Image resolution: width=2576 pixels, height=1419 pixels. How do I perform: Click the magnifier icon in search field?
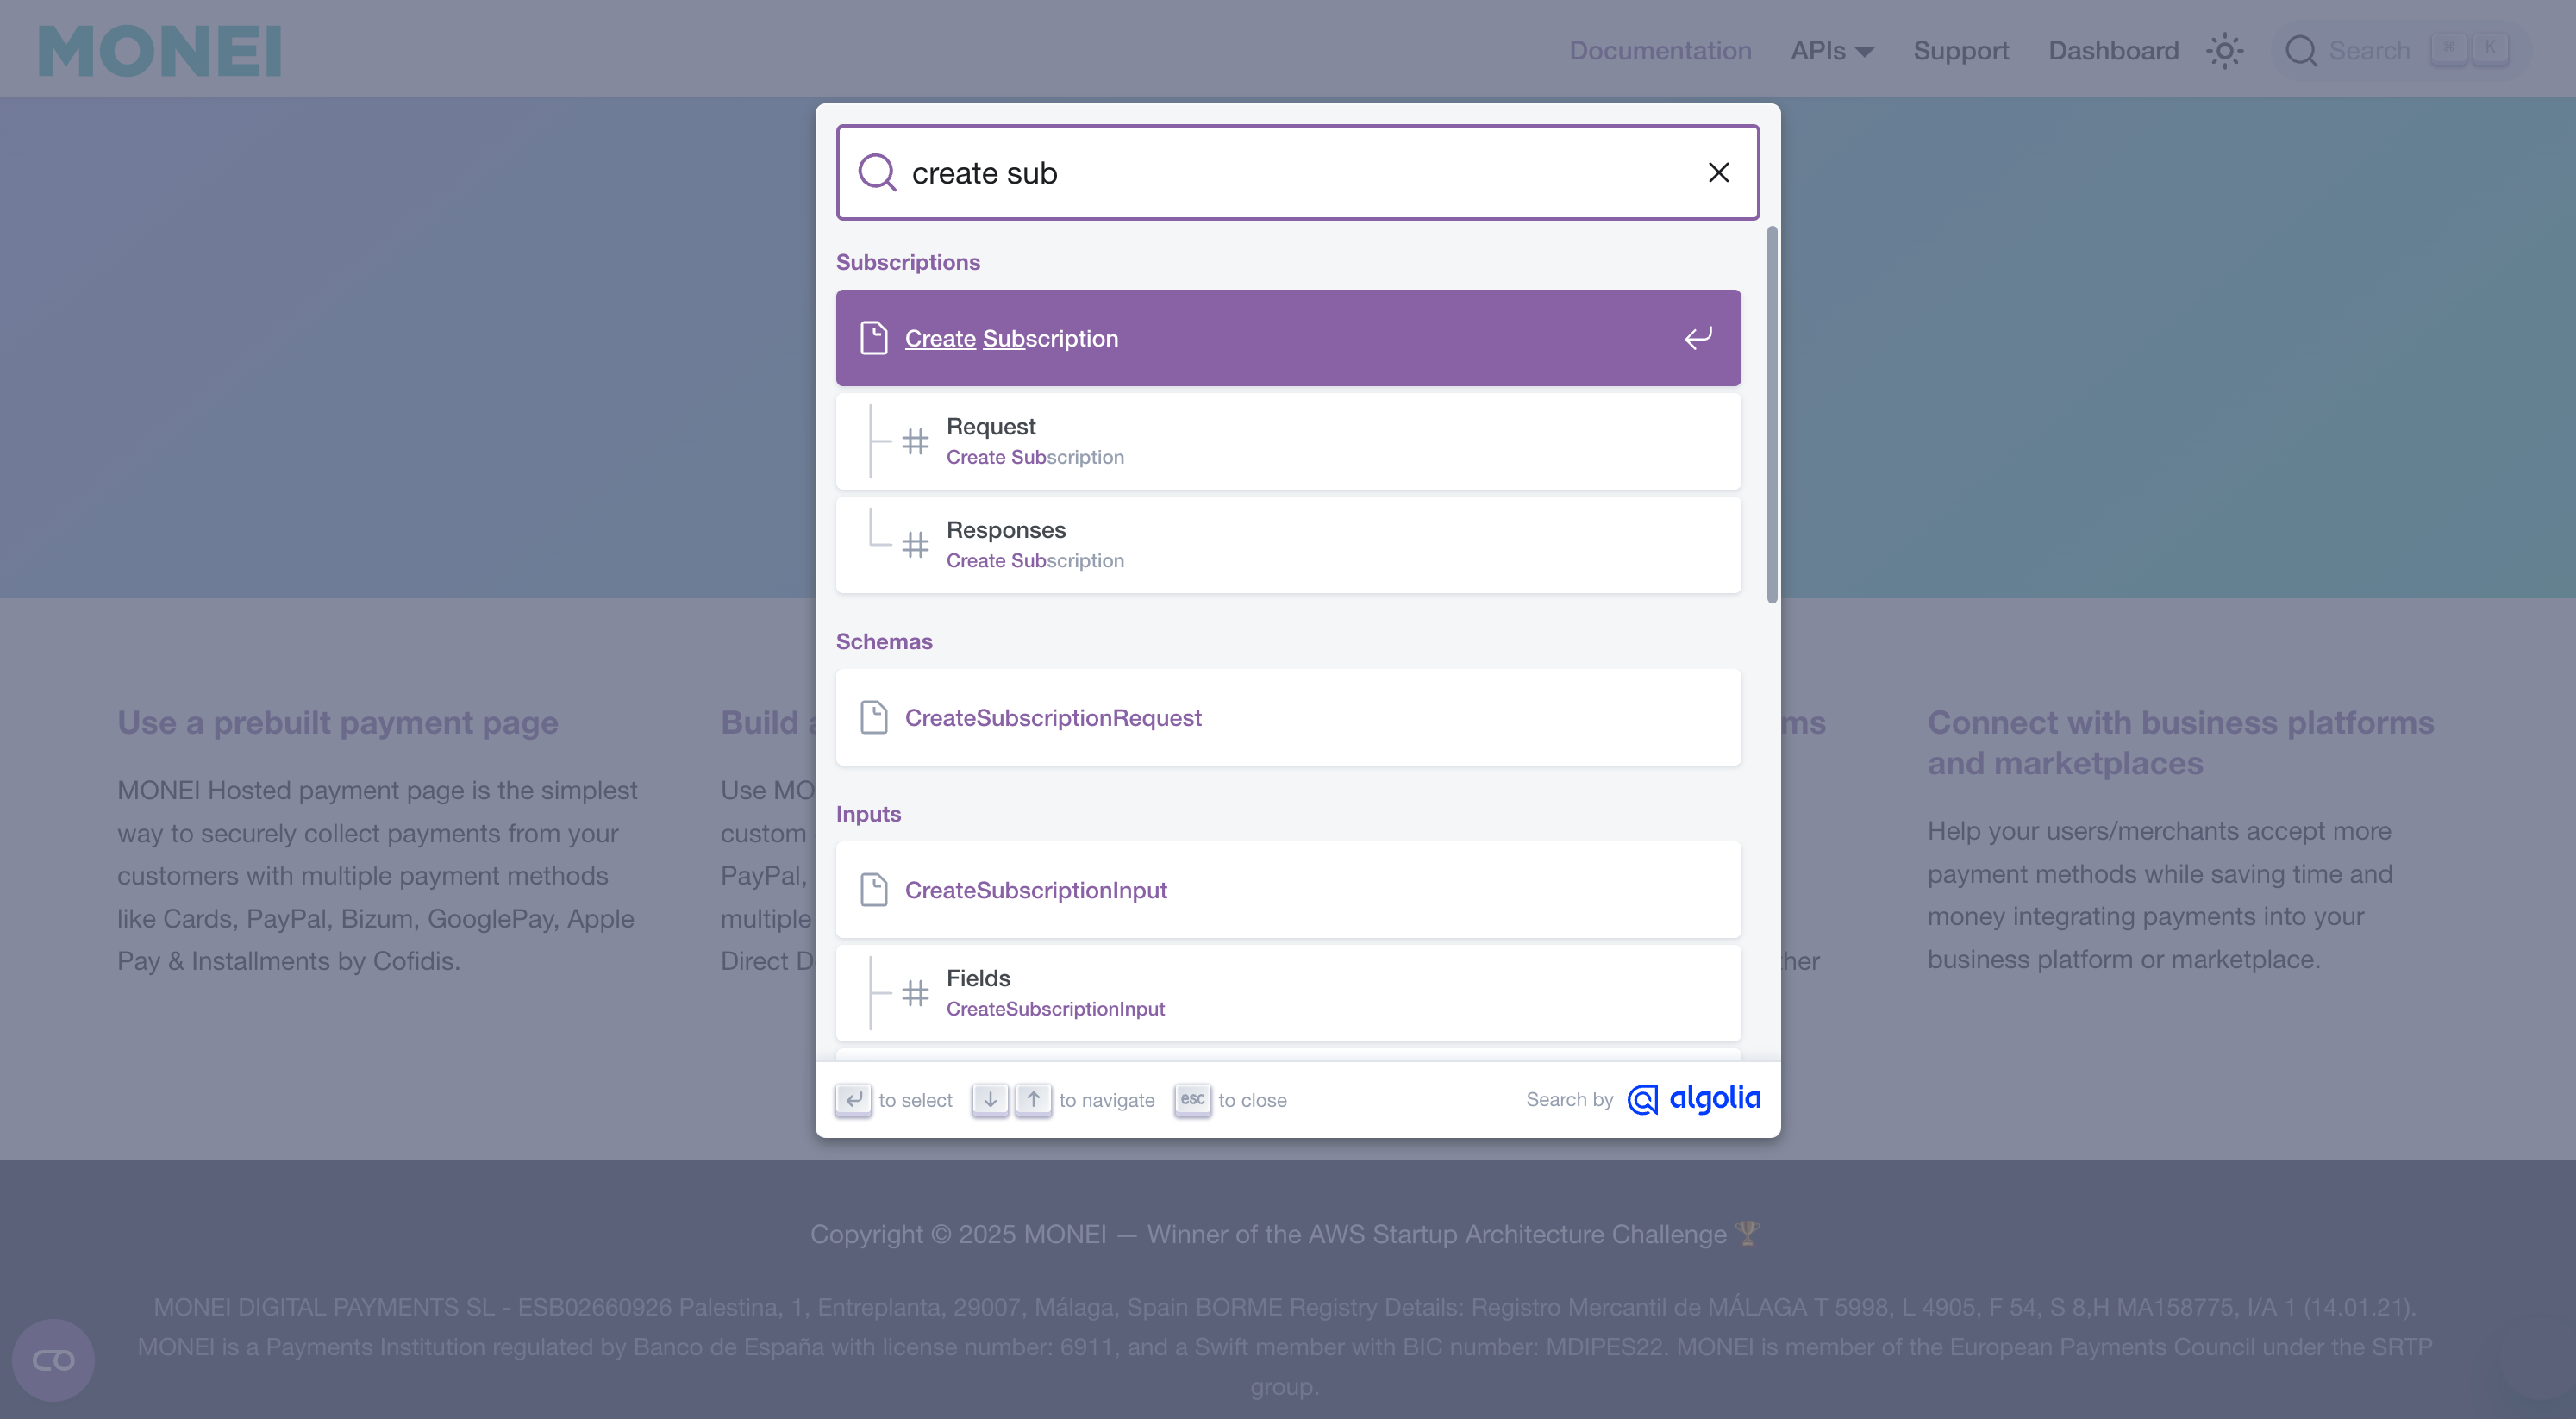[x=877, y=172]
